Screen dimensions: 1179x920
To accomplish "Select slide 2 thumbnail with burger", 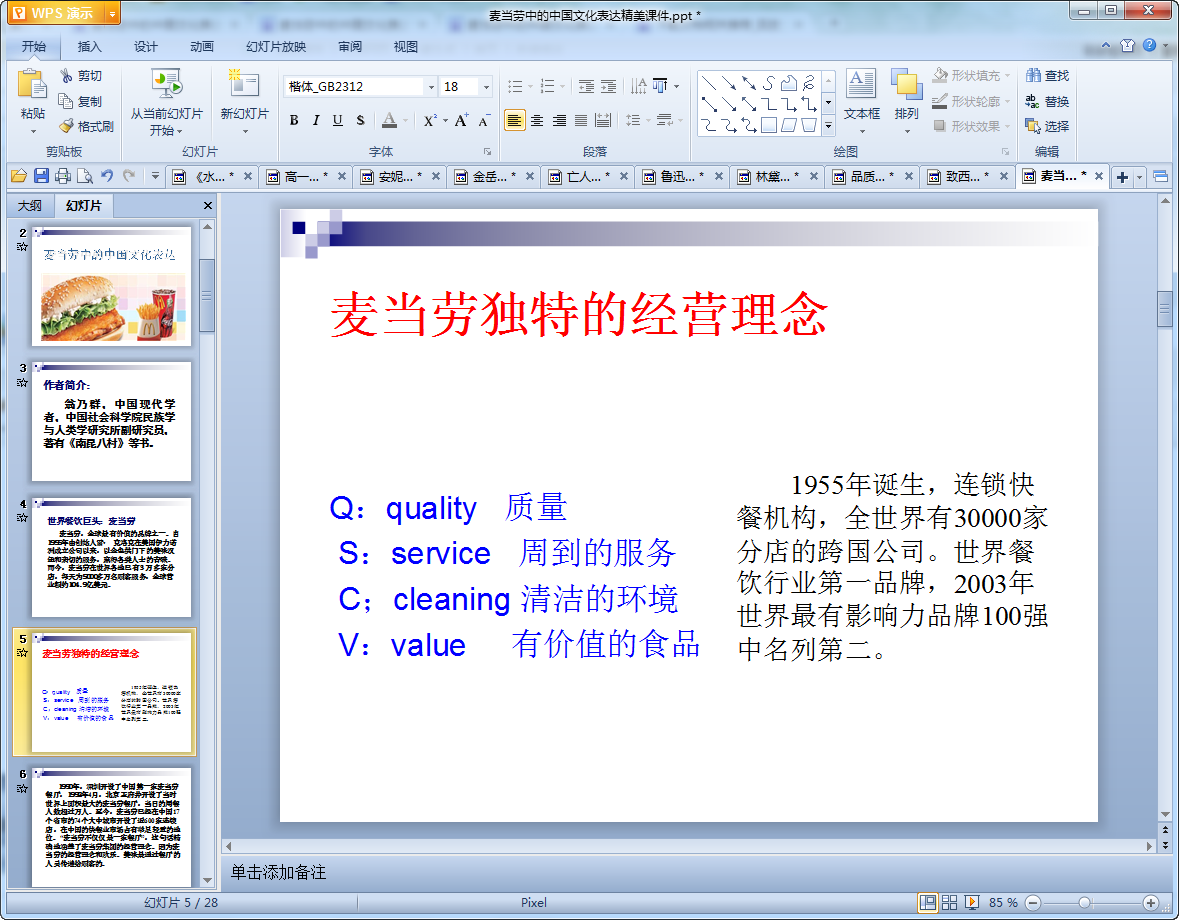I will [x=111, y=286].
